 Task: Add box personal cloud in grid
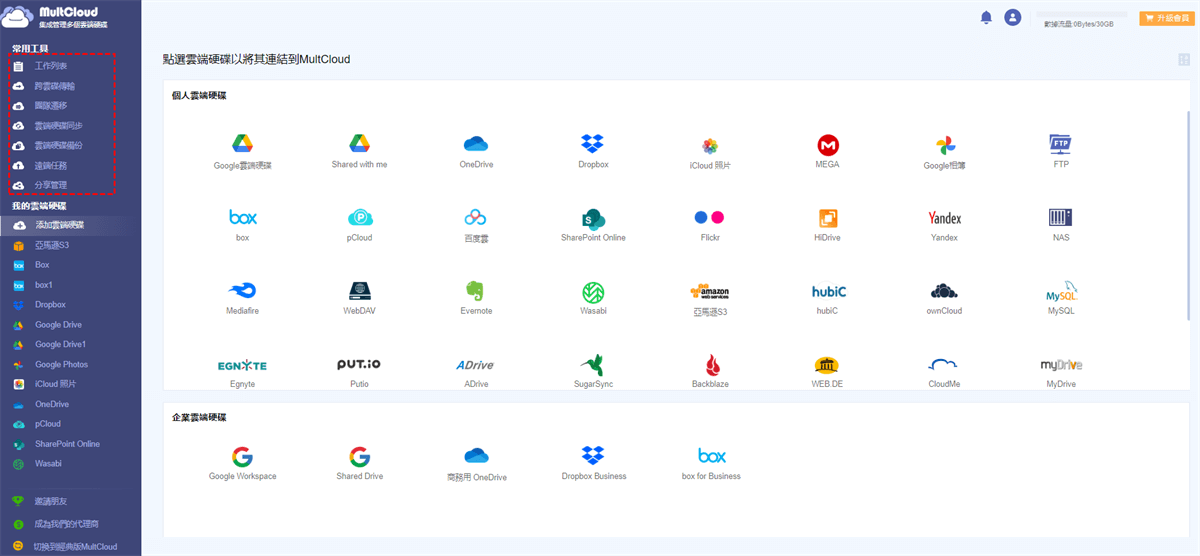pyautogui.click(x=242, y=225)
